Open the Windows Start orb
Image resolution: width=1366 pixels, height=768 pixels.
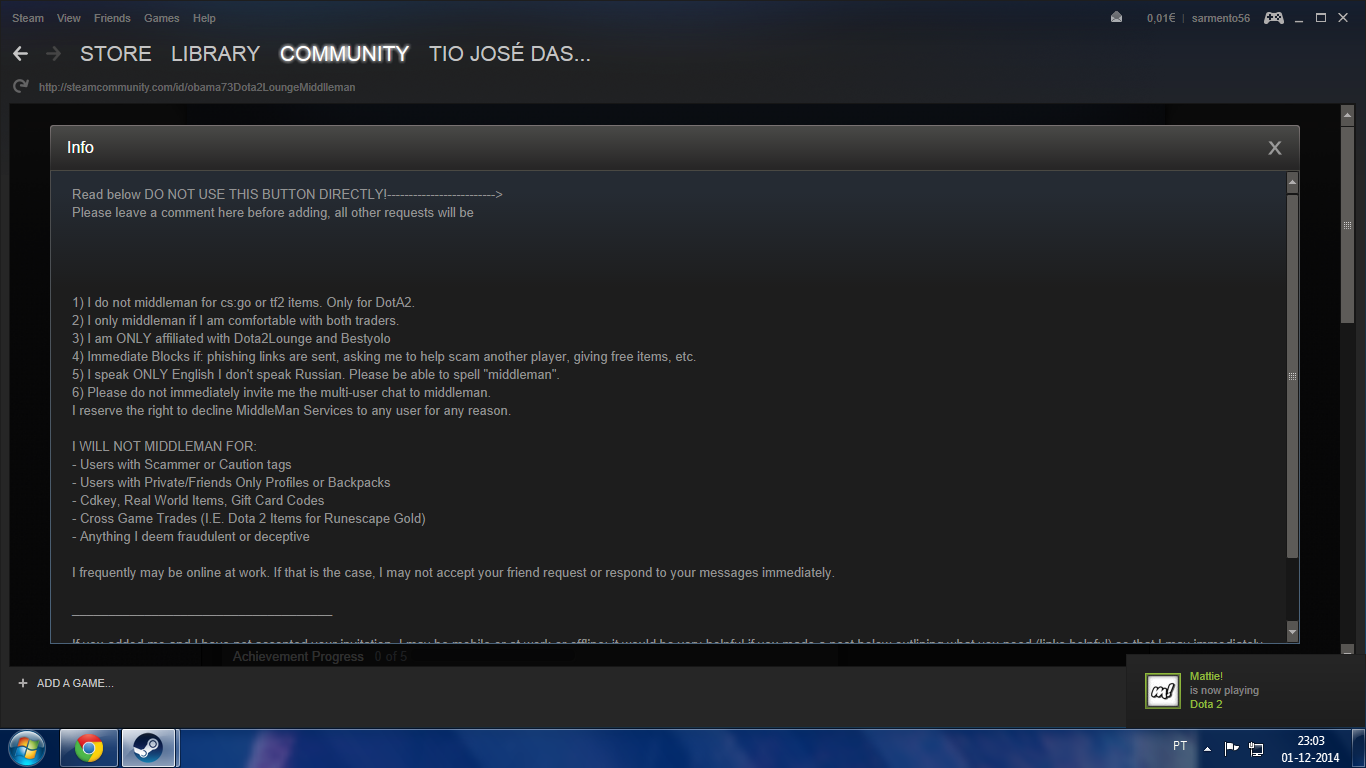(x=27, y=748)
